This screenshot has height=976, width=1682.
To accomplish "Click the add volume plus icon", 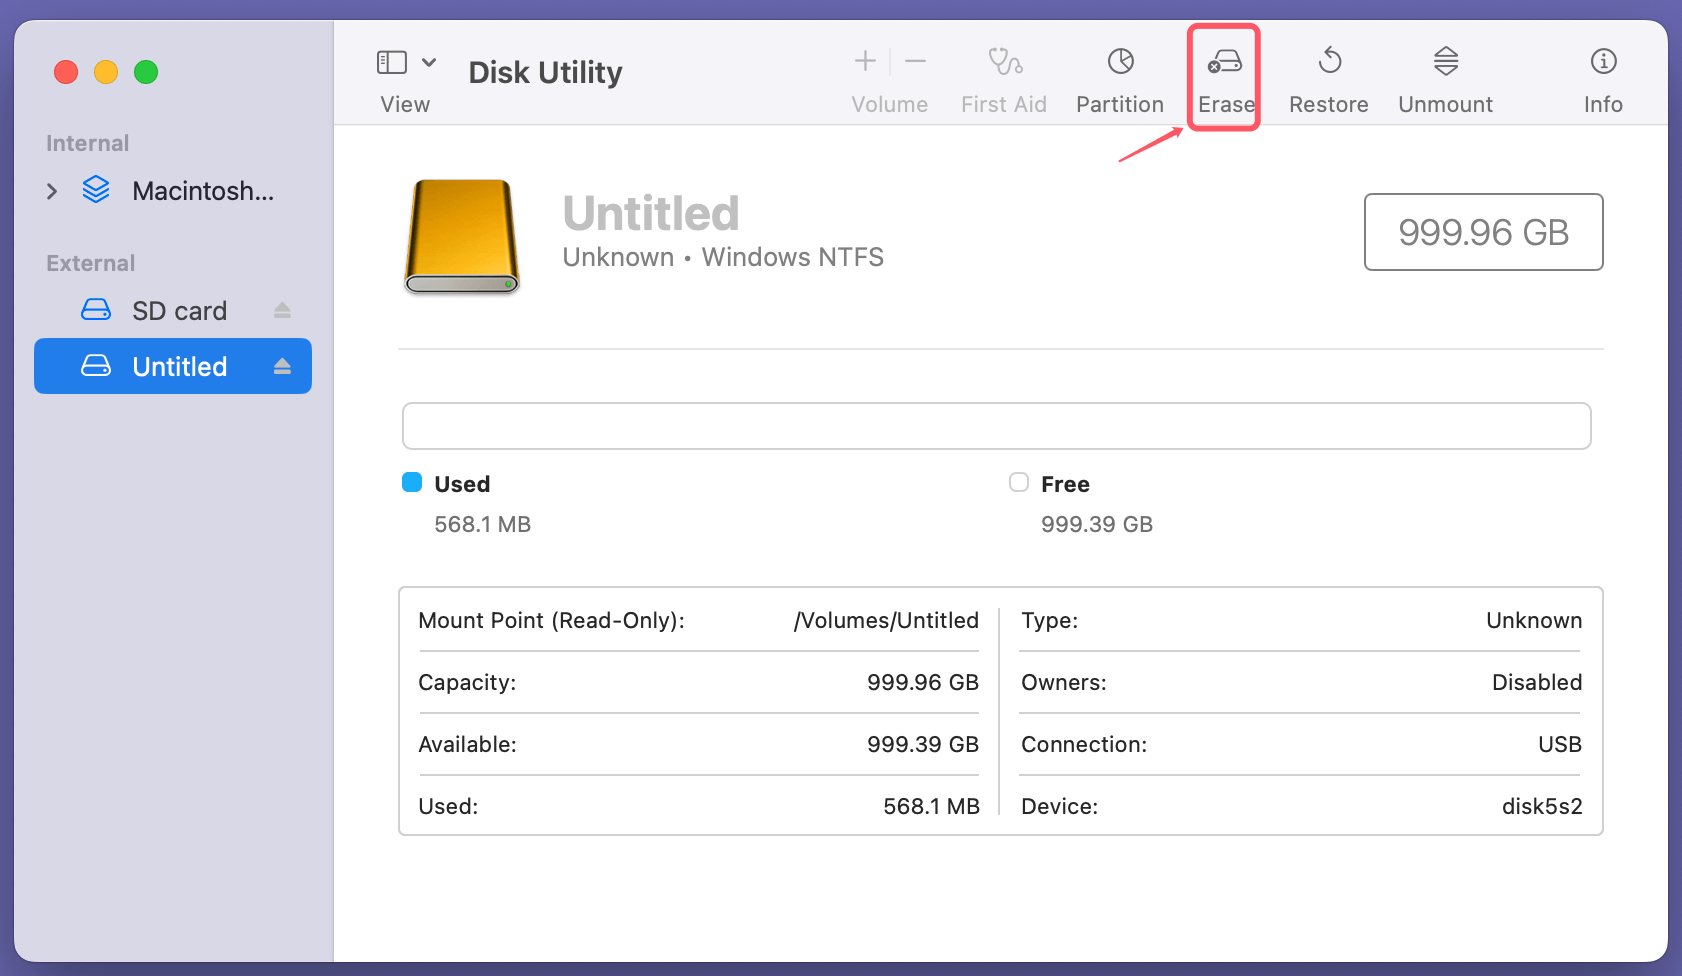I will [865, 62].
